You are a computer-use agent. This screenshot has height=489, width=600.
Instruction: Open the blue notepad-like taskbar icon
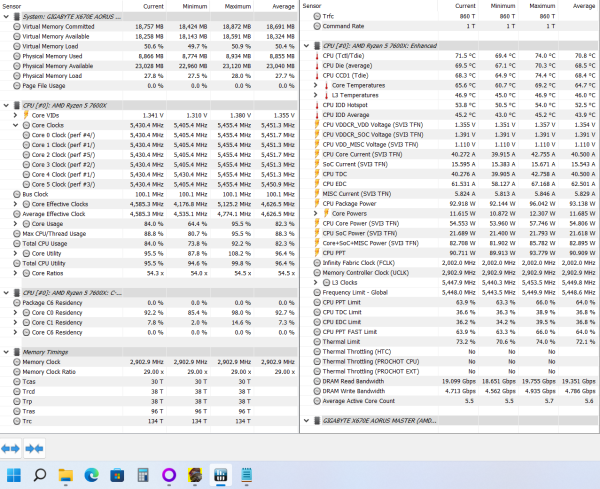point(247,475)
